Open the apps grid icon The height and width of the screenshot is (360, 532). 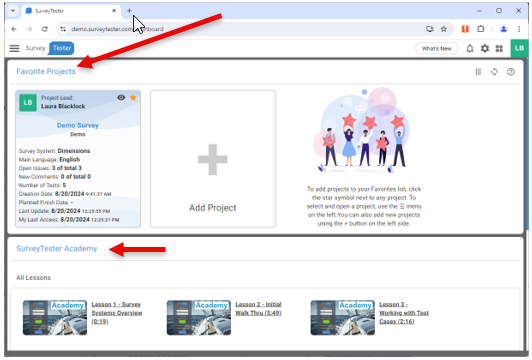[499, 49]
